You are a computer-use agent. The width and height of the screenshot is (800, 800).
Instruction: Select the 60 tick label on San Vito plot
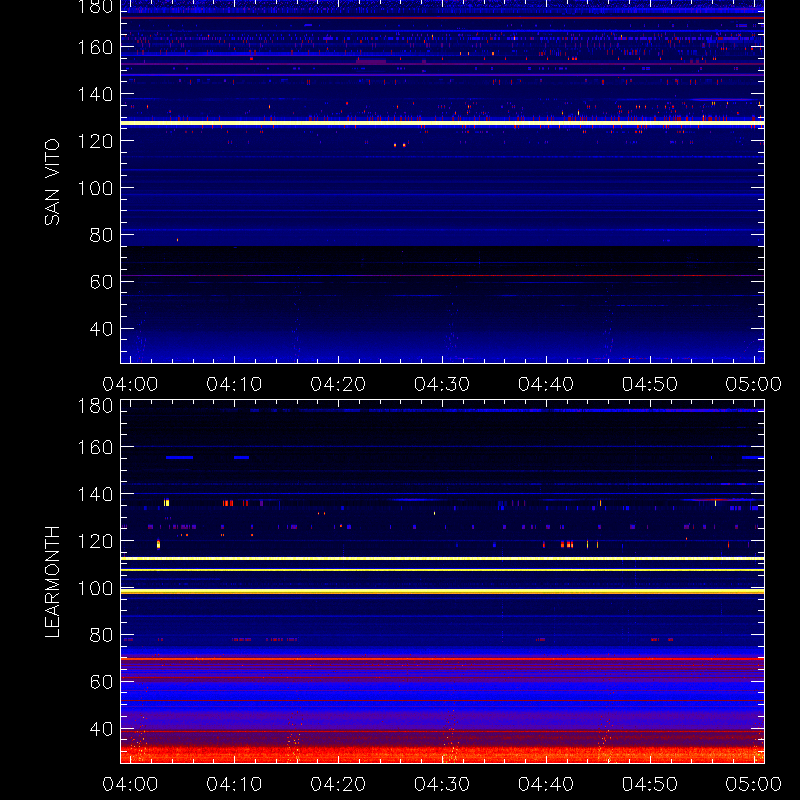(101, 282)
